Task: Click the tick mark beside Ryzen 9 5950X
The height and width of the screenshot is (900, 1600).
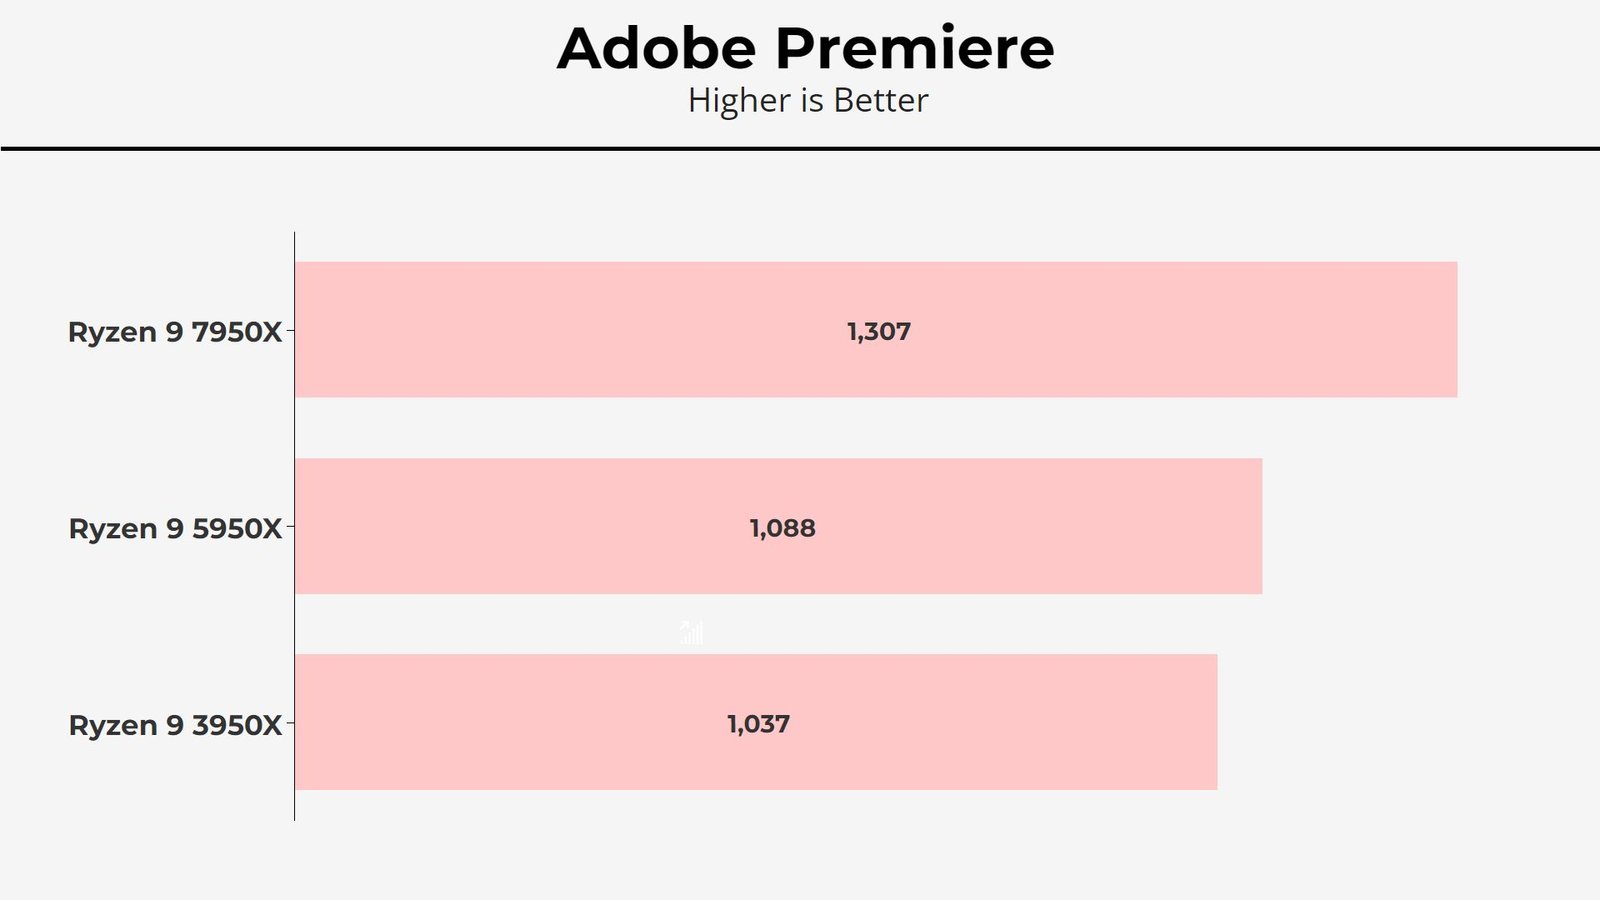Action: click(290, 527)
